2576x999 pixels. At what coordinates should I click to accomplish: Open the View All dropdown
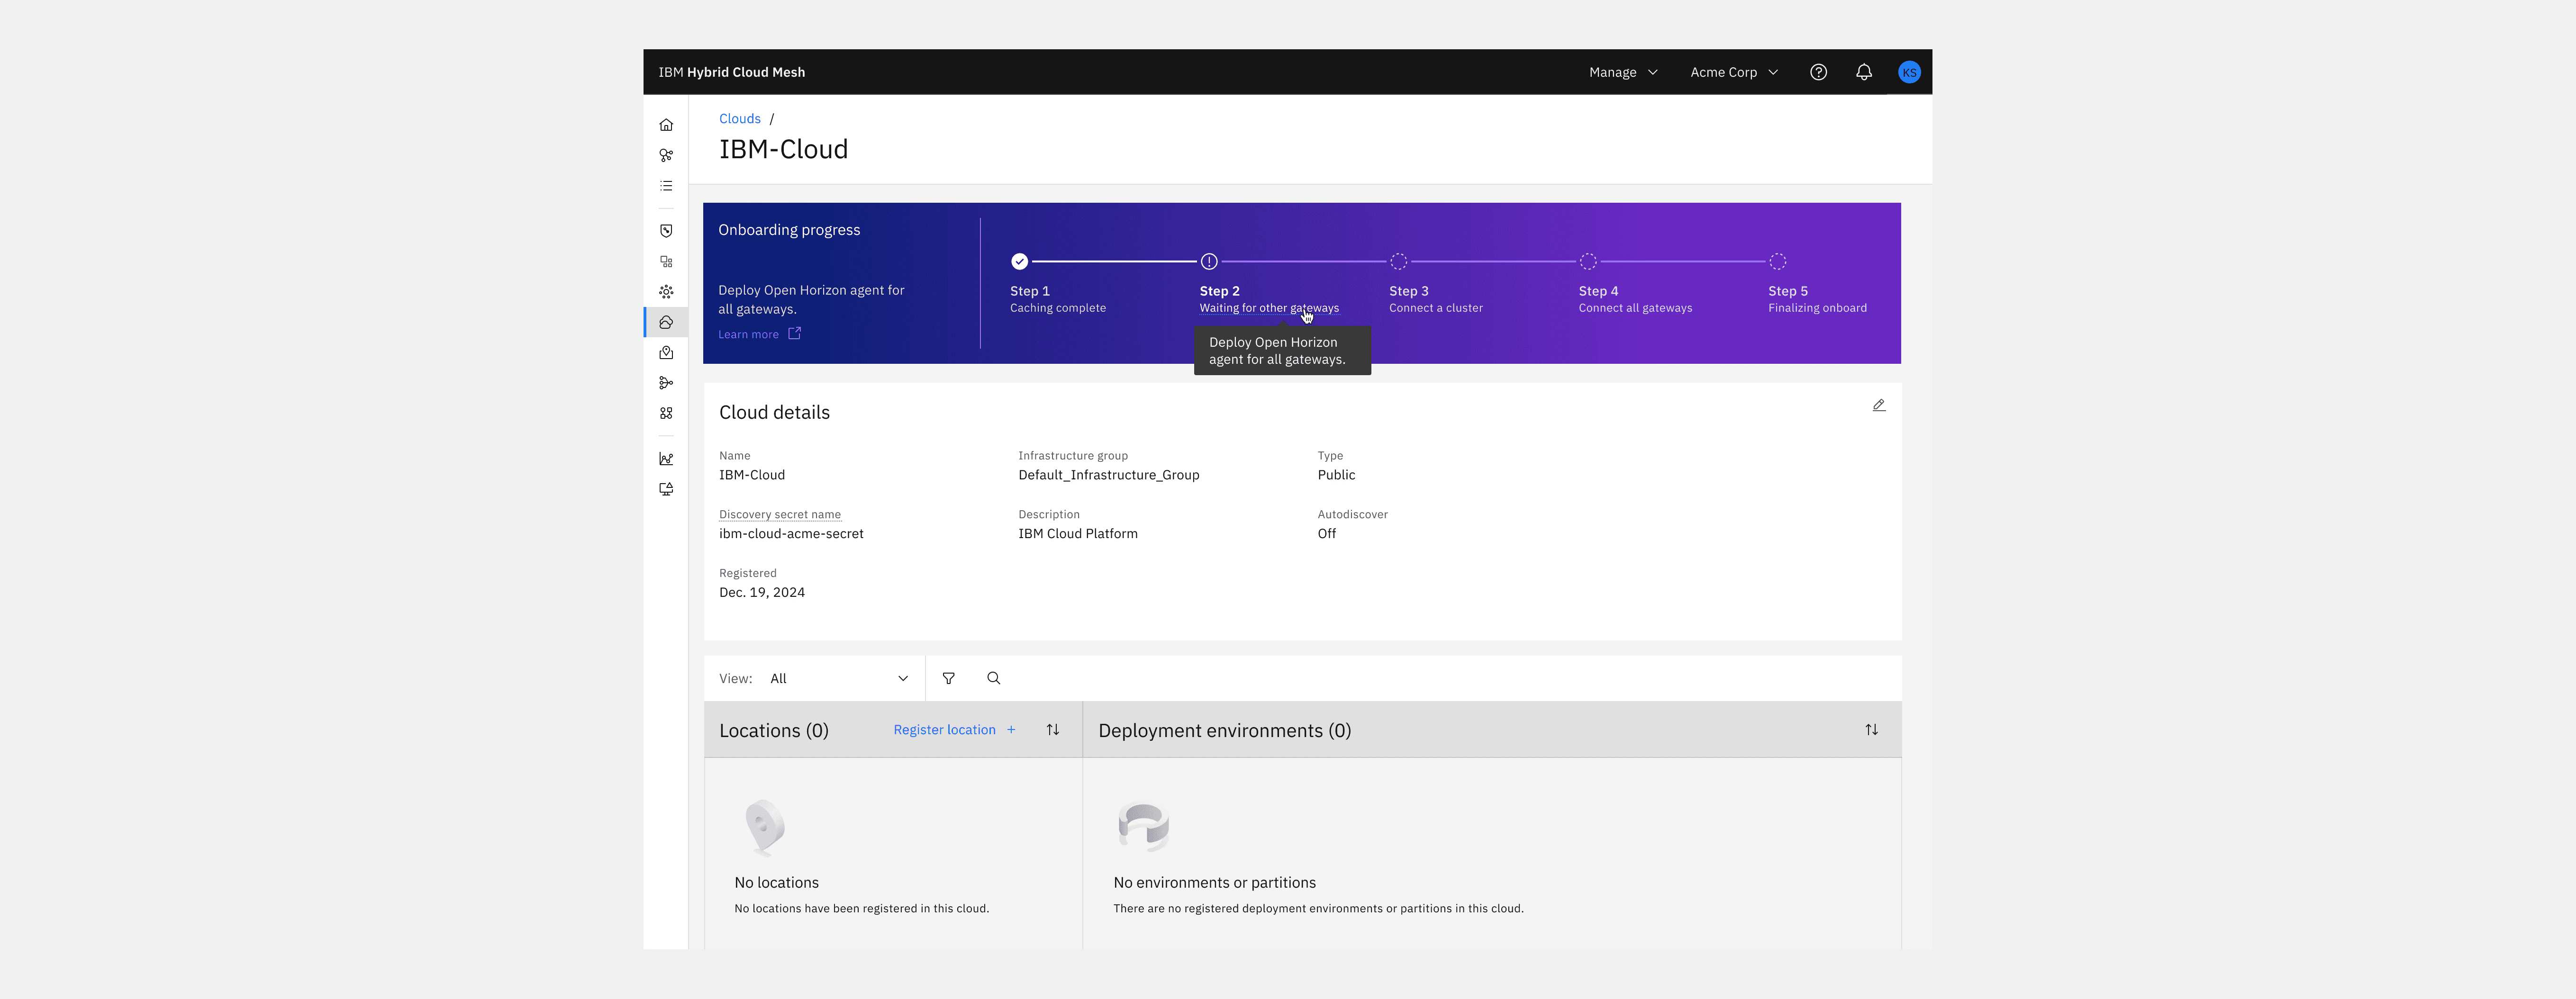838,678
